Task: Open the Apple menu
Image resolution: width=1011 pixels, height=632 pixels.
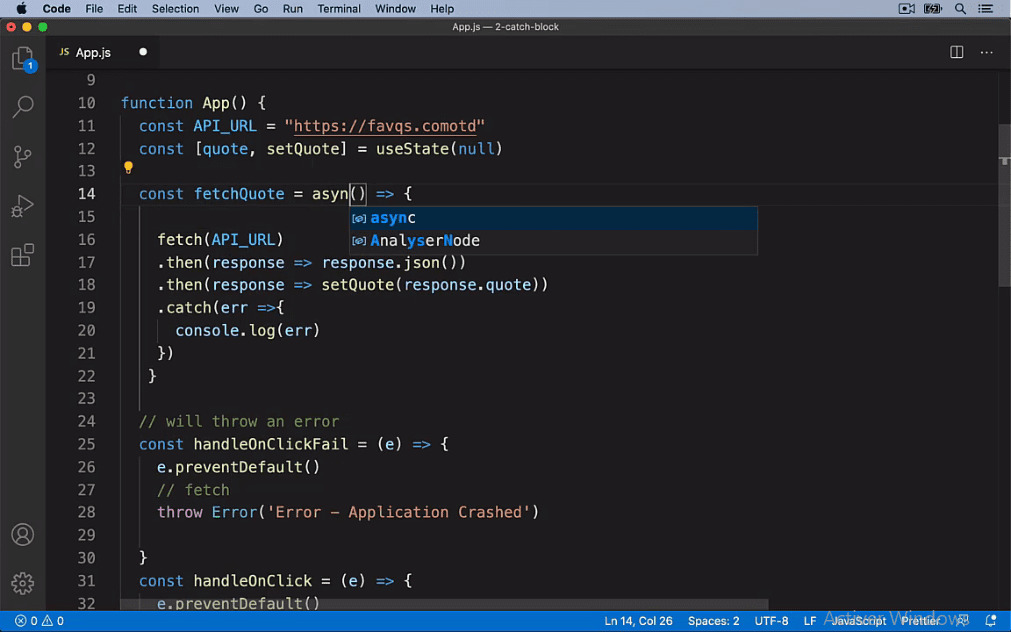Action: [21, 8]
